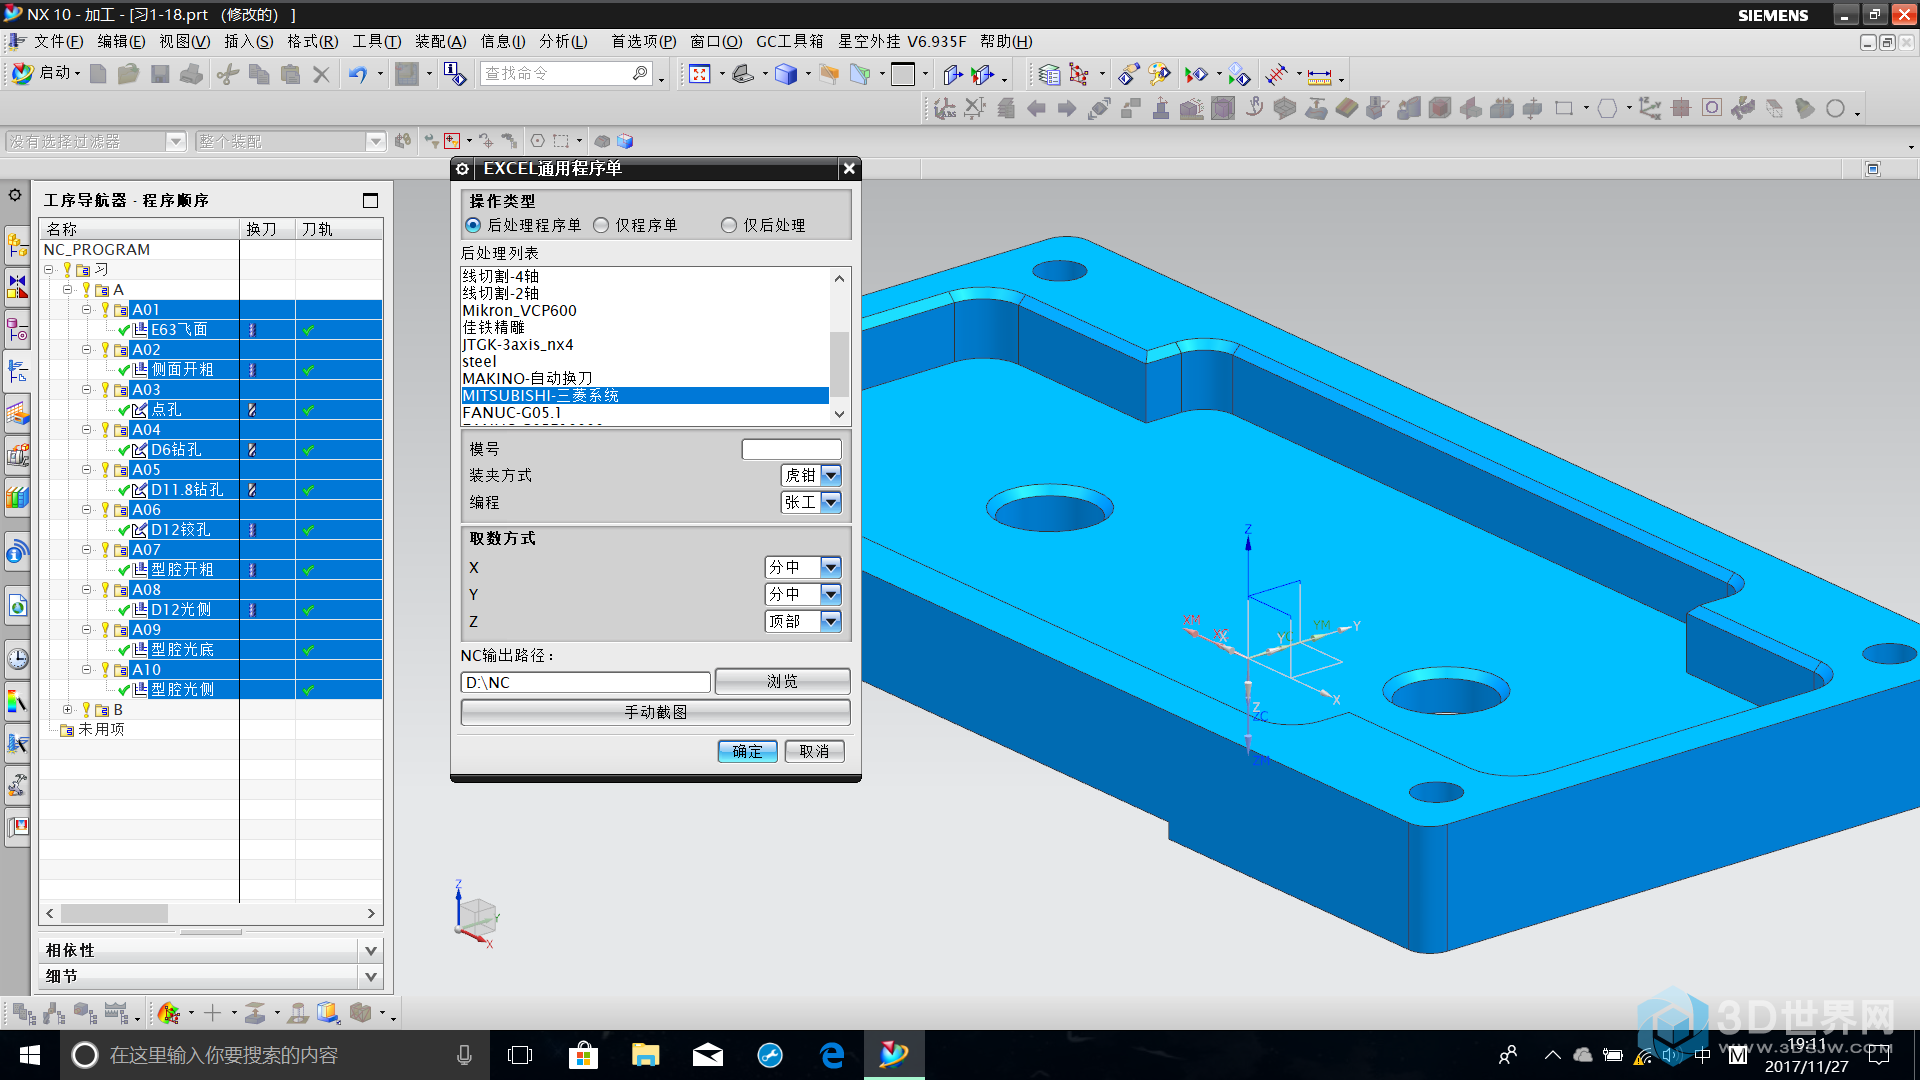This screenshot has width=1920, height=1080.
Task: Open the 插入(S) menu
Action: [x=248, y=41]
